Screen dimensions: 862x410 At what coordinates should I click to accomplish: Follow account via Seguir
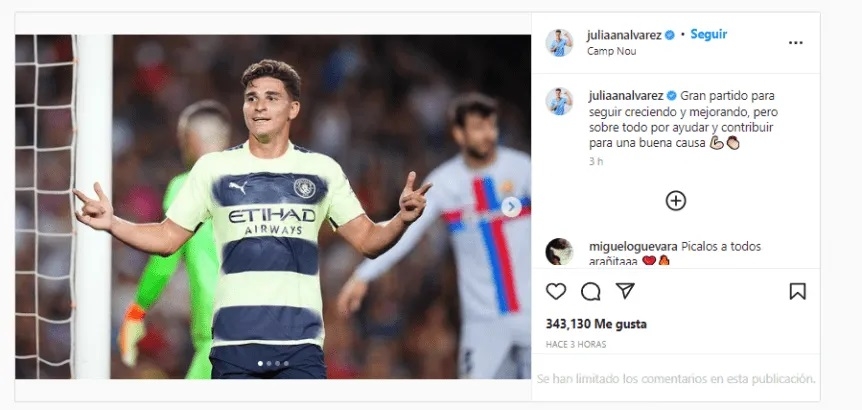(709, 34)
